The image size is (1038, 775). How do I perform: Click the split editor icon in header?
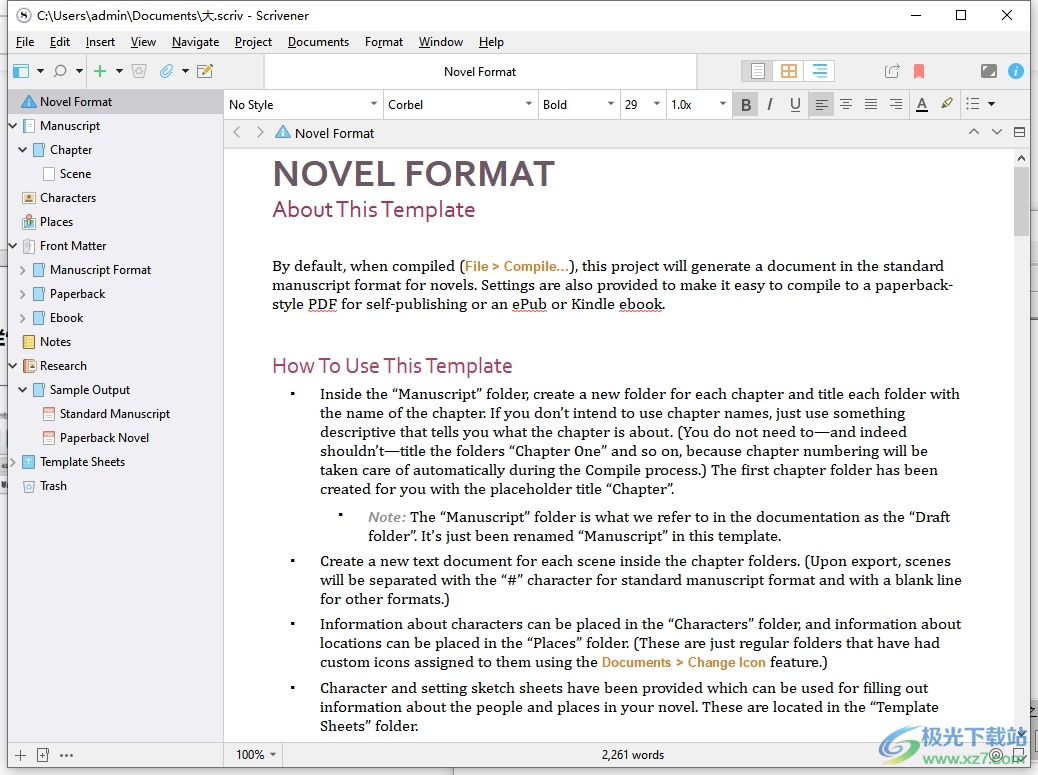pyautogui.click(x=1019, y=132)
